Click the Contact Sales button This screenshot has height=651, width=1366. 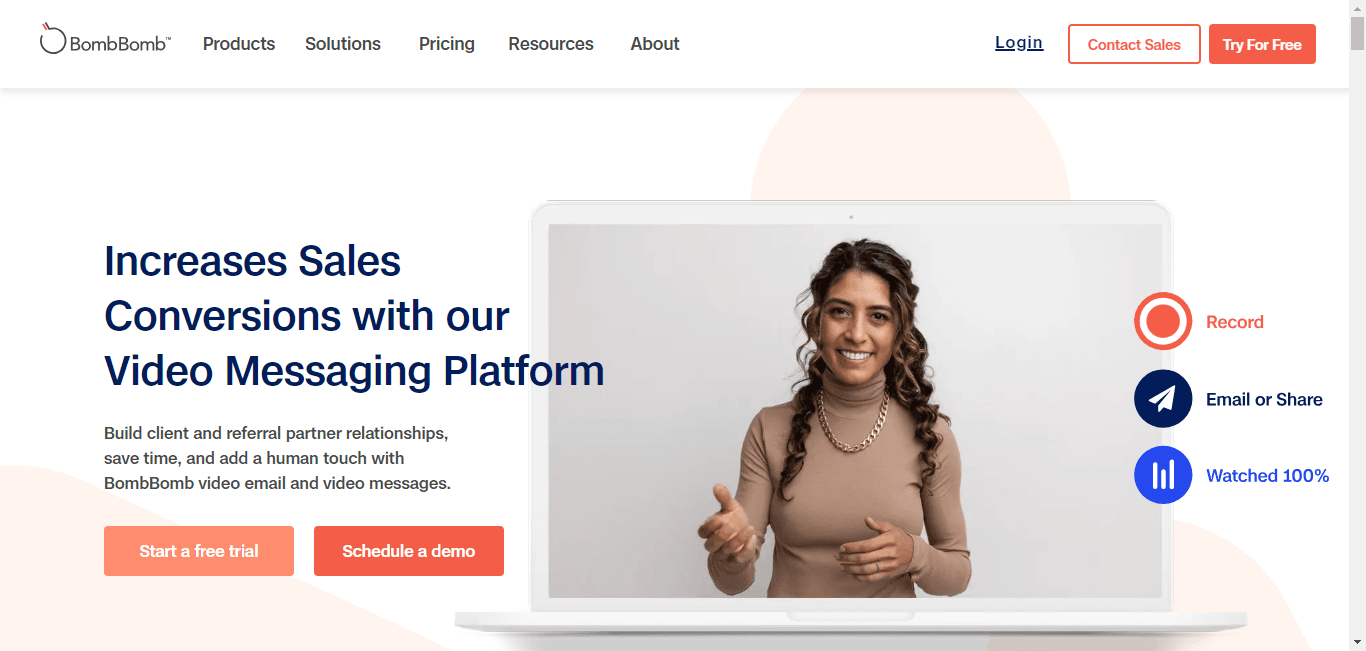(x=1134, y=44)
